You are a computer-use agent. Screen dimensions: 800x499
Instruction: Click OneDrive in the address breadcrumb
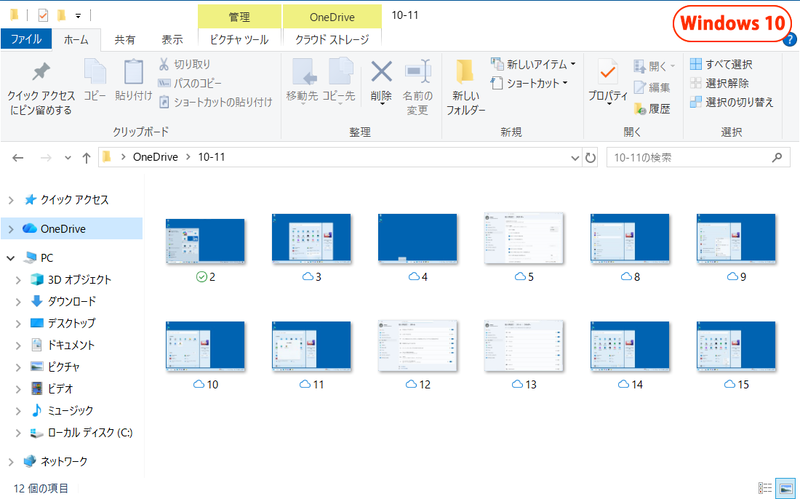coord(156,157)
